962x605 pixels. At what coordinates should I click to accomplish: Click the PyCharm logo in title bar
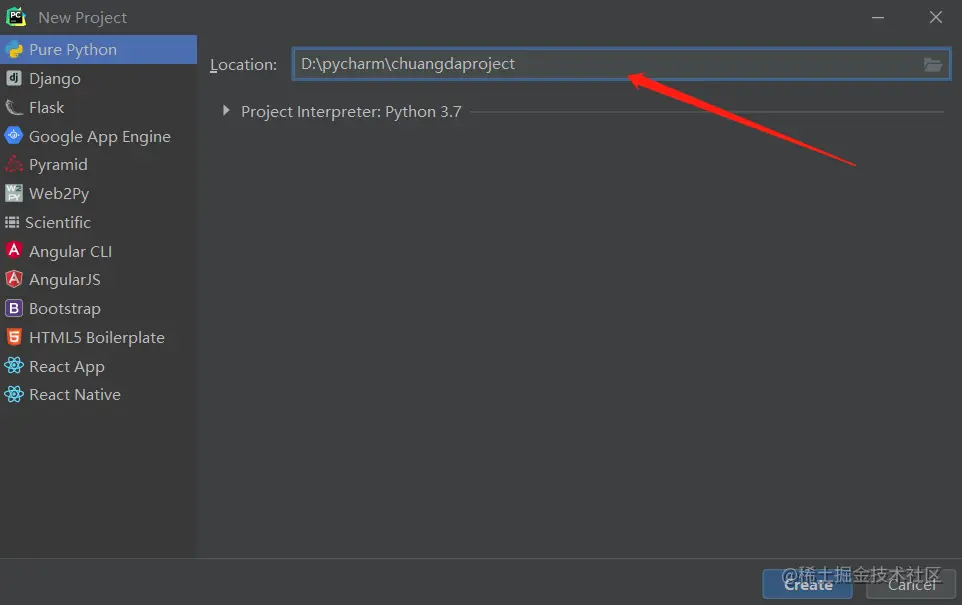[16, 17]
